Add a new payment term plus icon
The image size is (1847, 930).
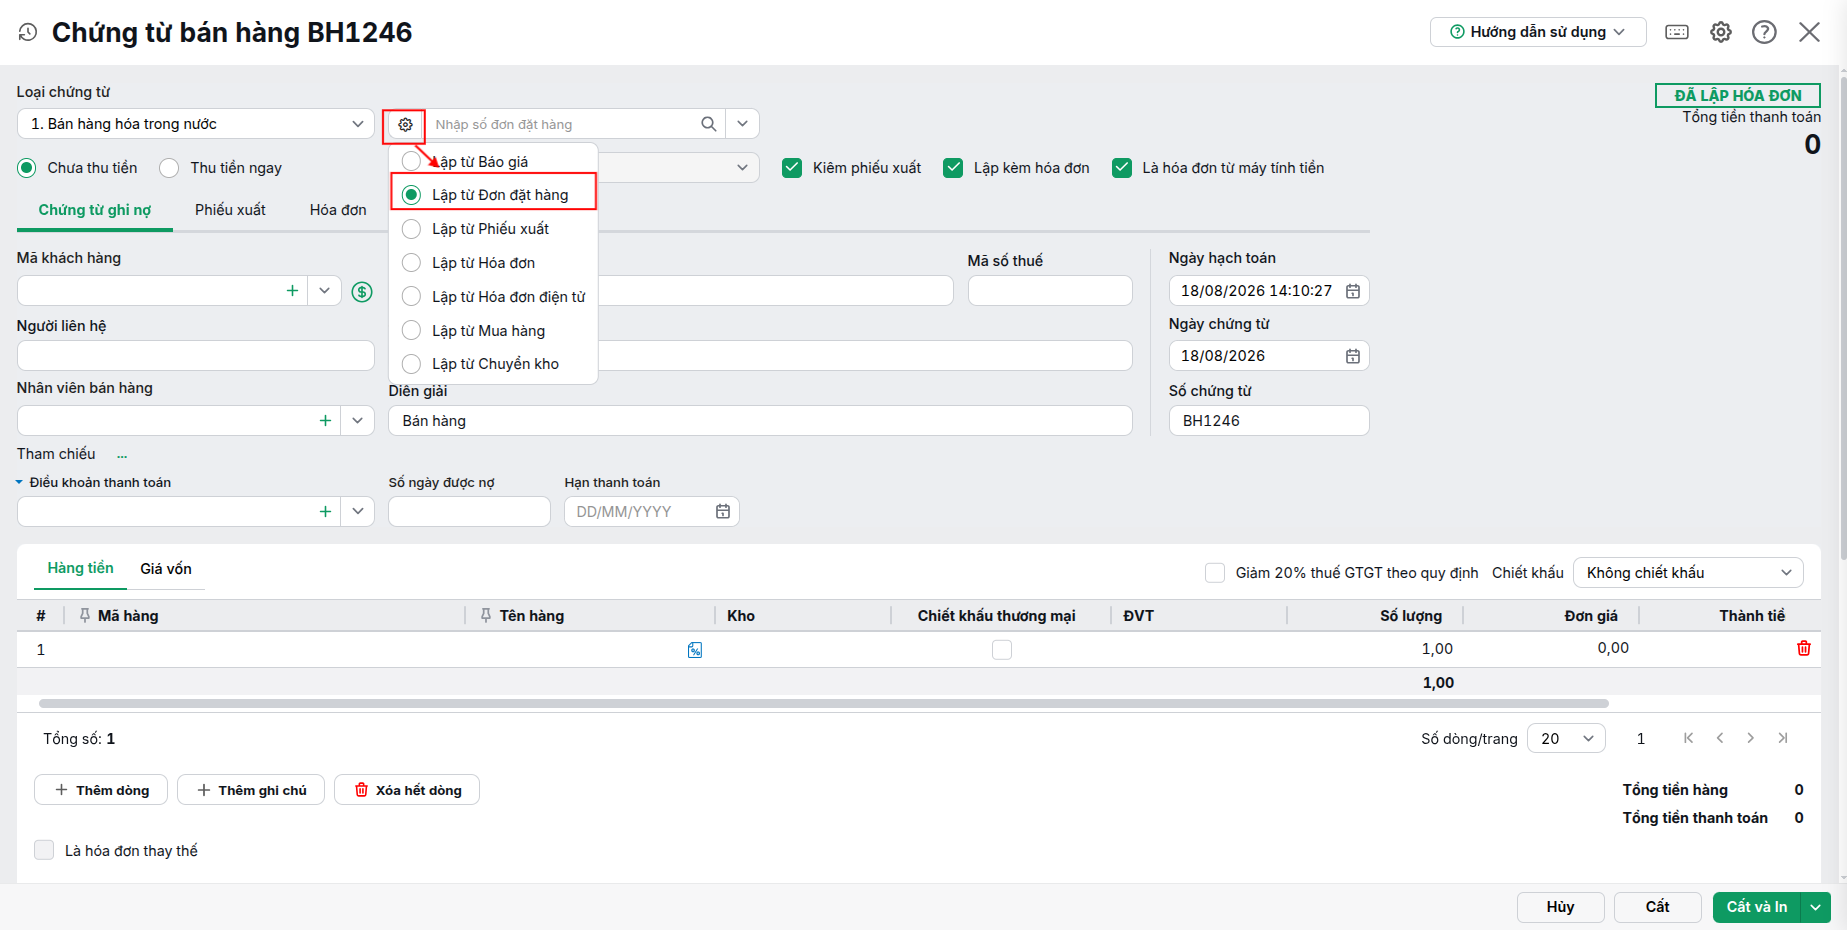tap(325, 512)
